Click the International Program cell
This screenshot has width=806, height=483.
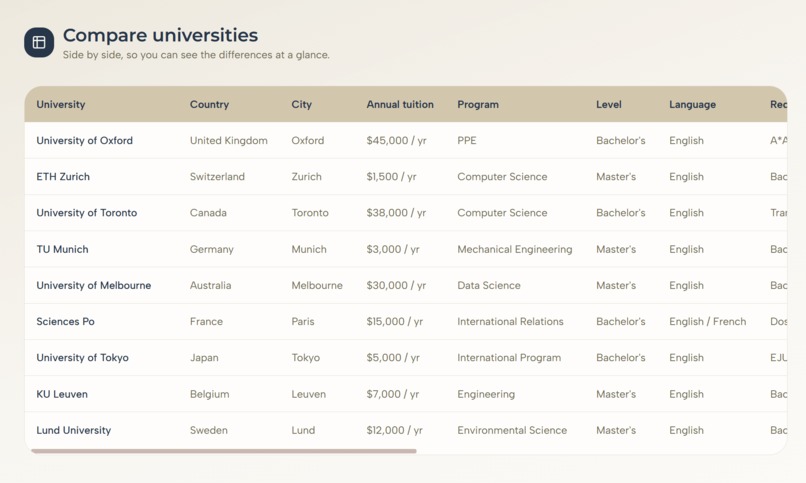click(x=509, y=358)
